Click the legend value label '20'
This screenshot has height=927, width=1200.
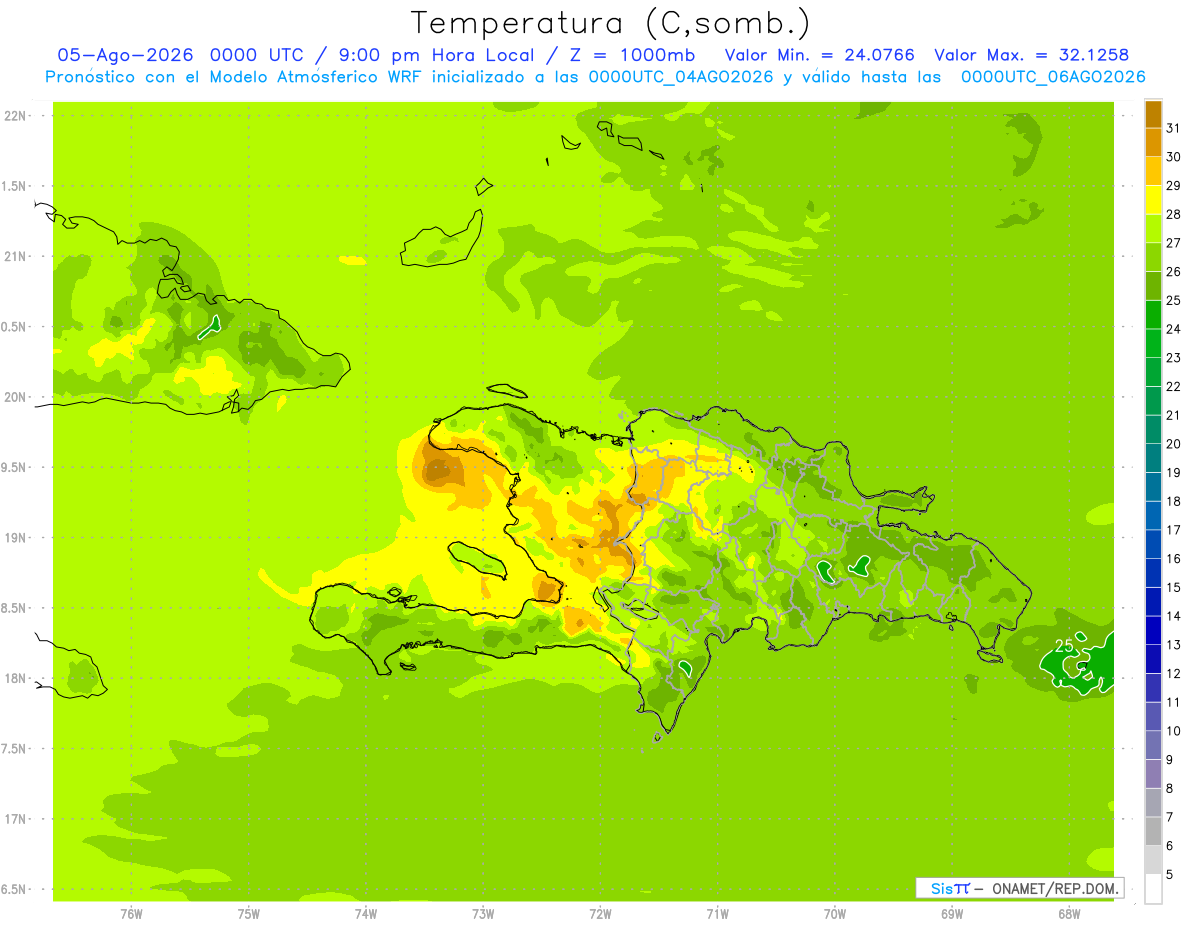point(1173,444)
